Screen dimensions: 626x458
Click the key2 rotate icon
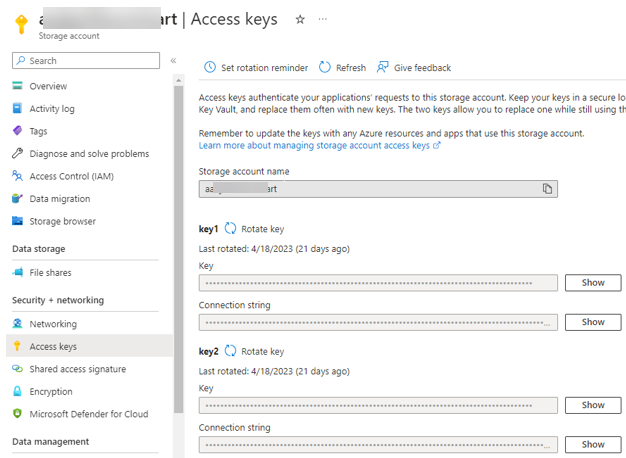click(x=230, y=351)
